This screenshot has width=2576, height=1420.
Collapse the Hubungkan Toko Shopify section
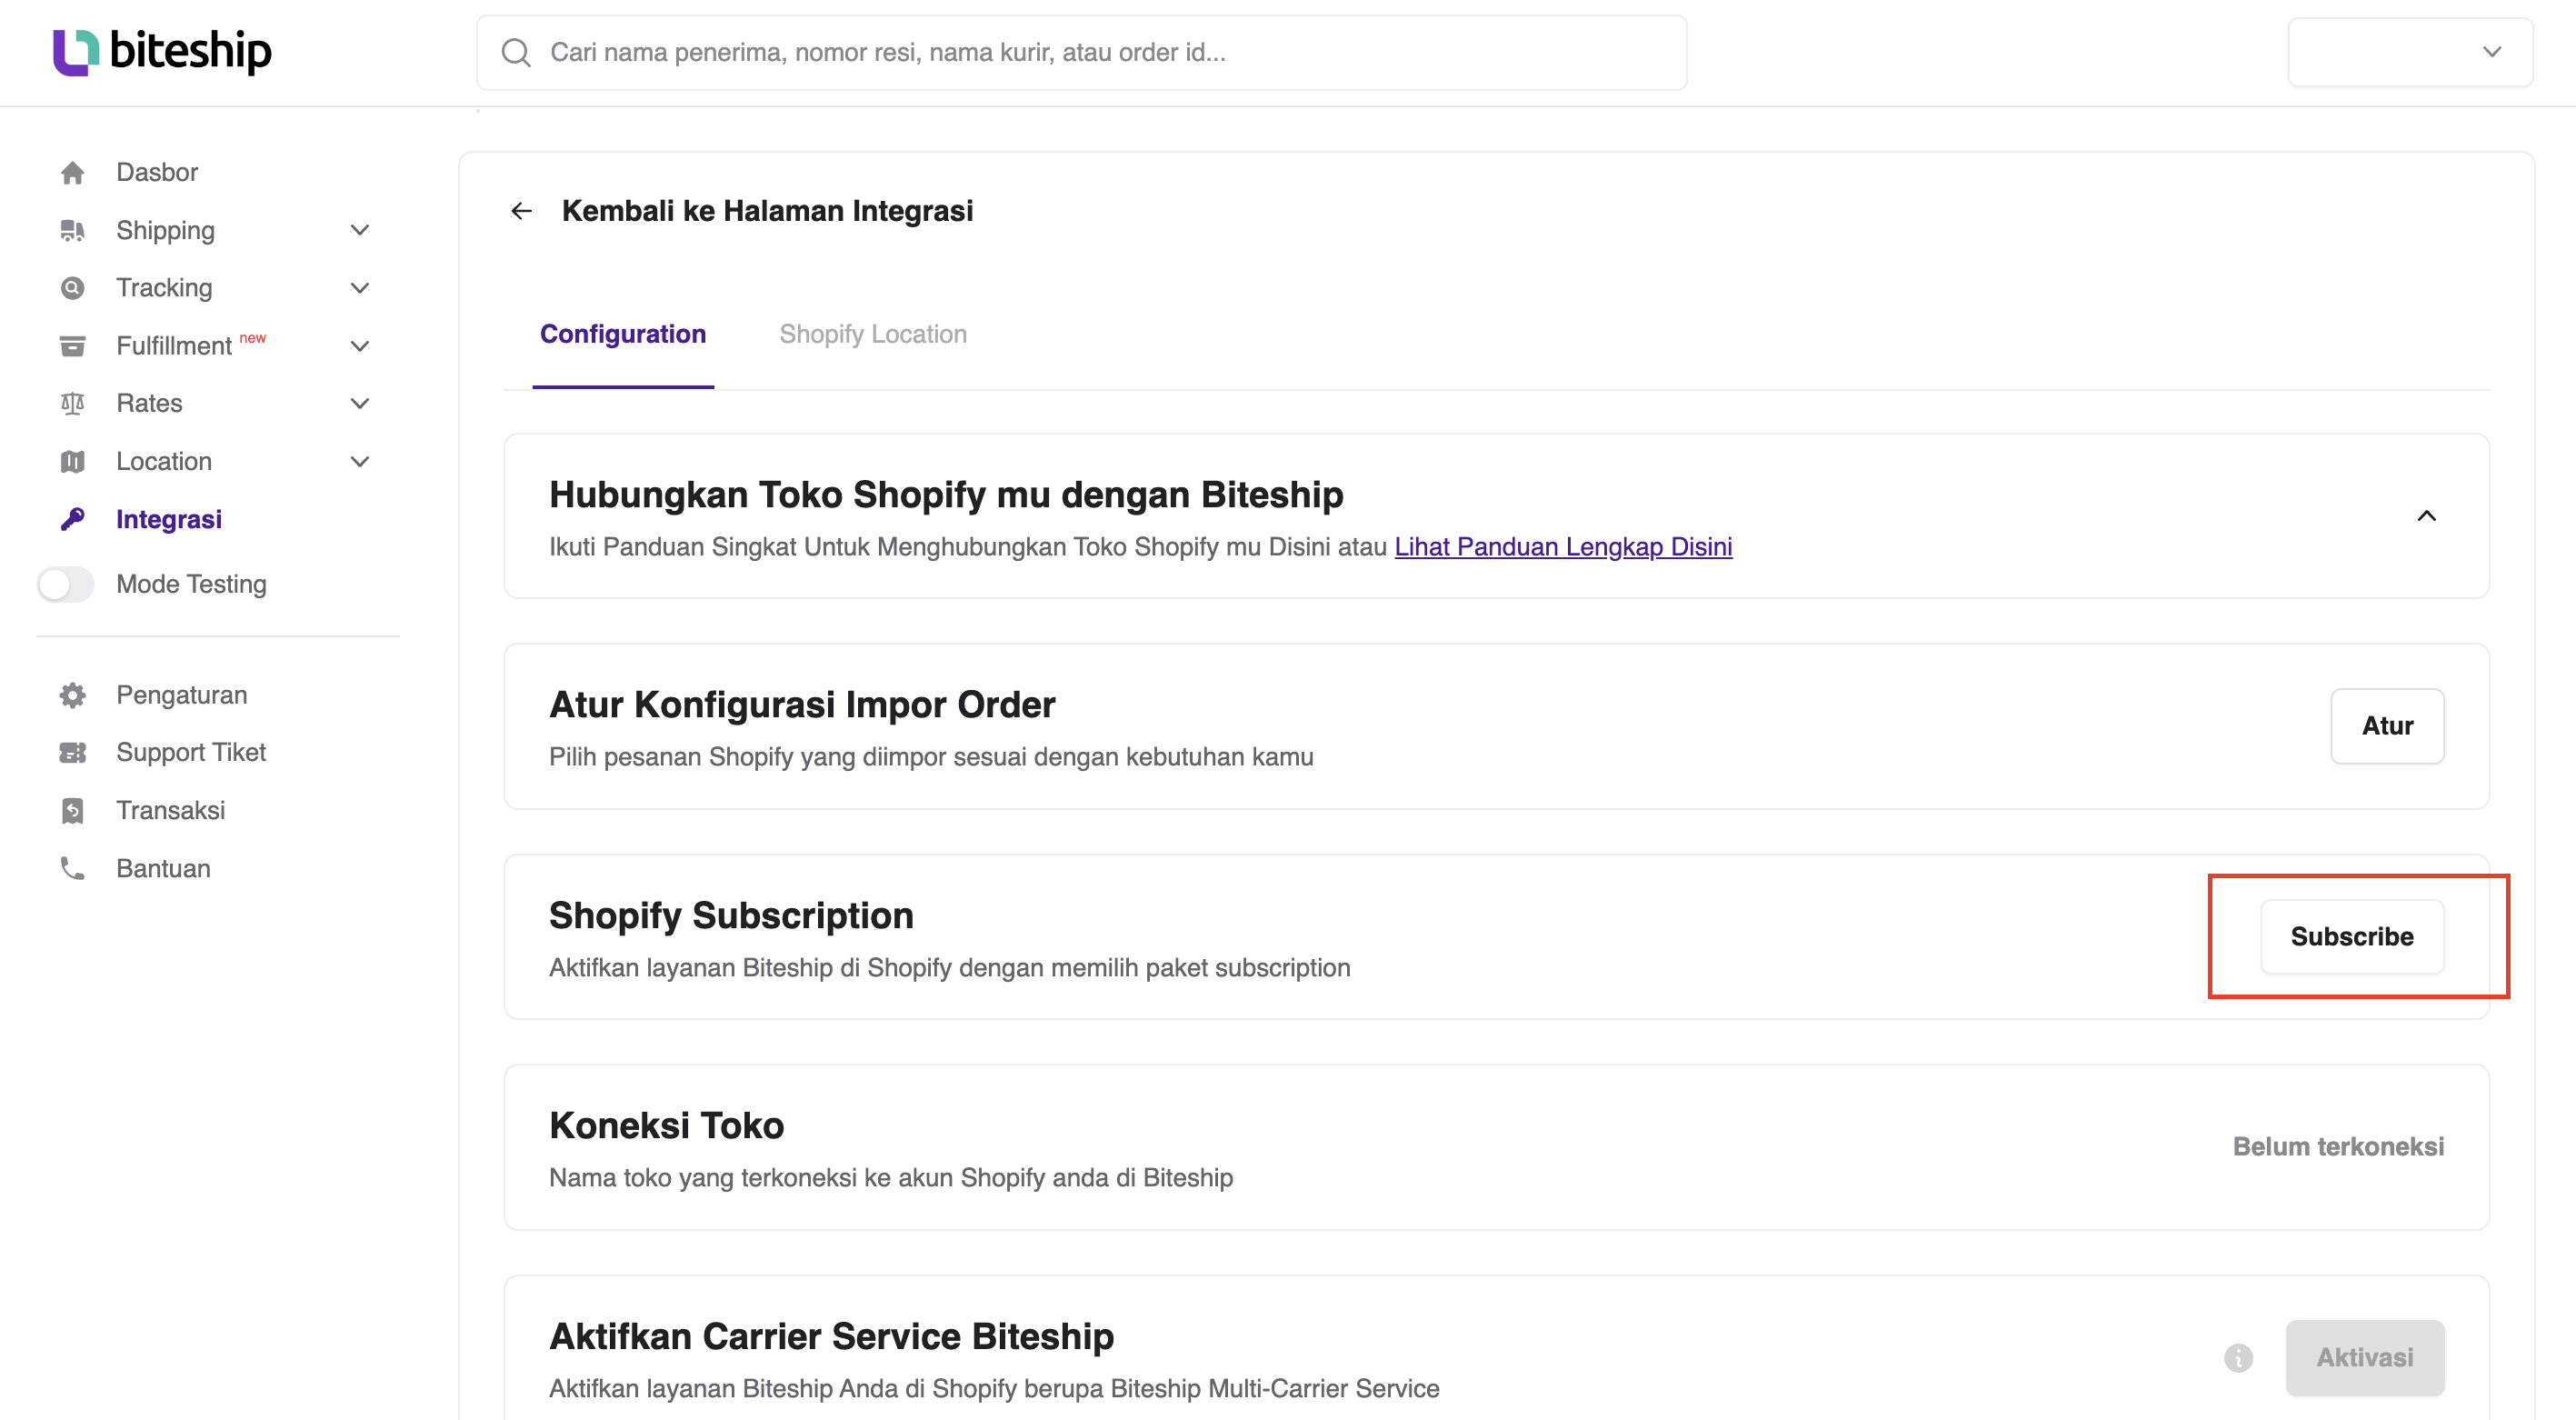pyautogui.click(x=2426, y=516)
